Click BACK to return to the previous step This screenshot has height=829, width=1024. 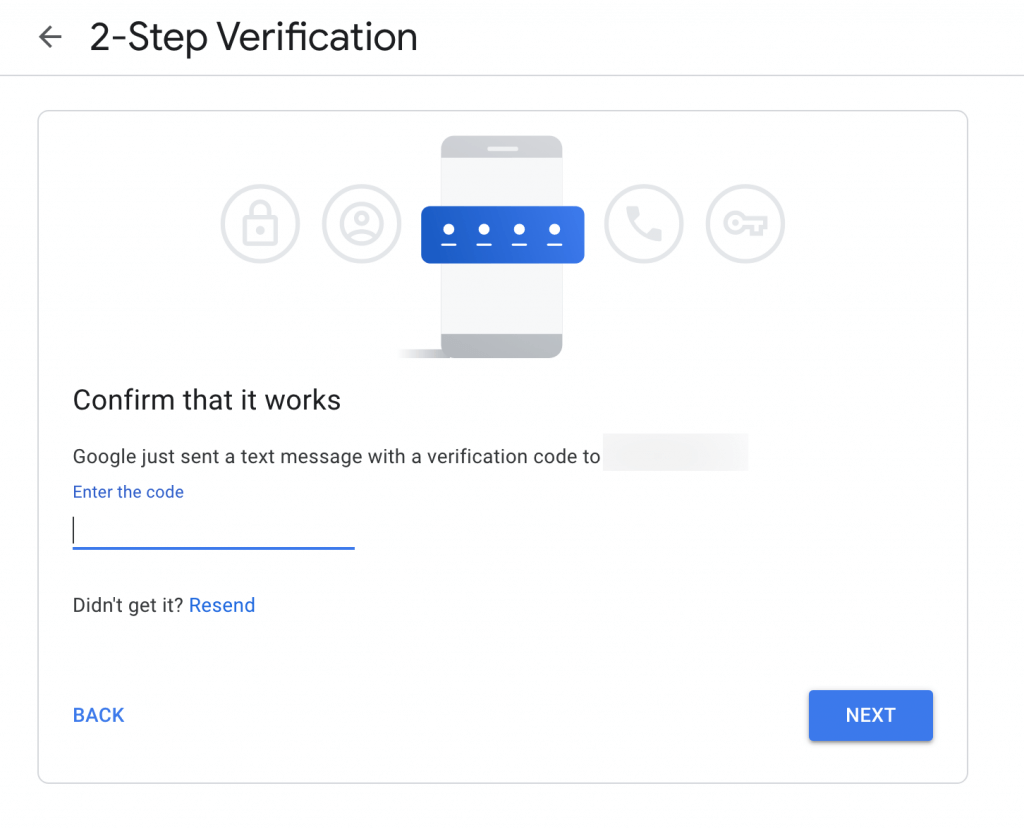98,715
